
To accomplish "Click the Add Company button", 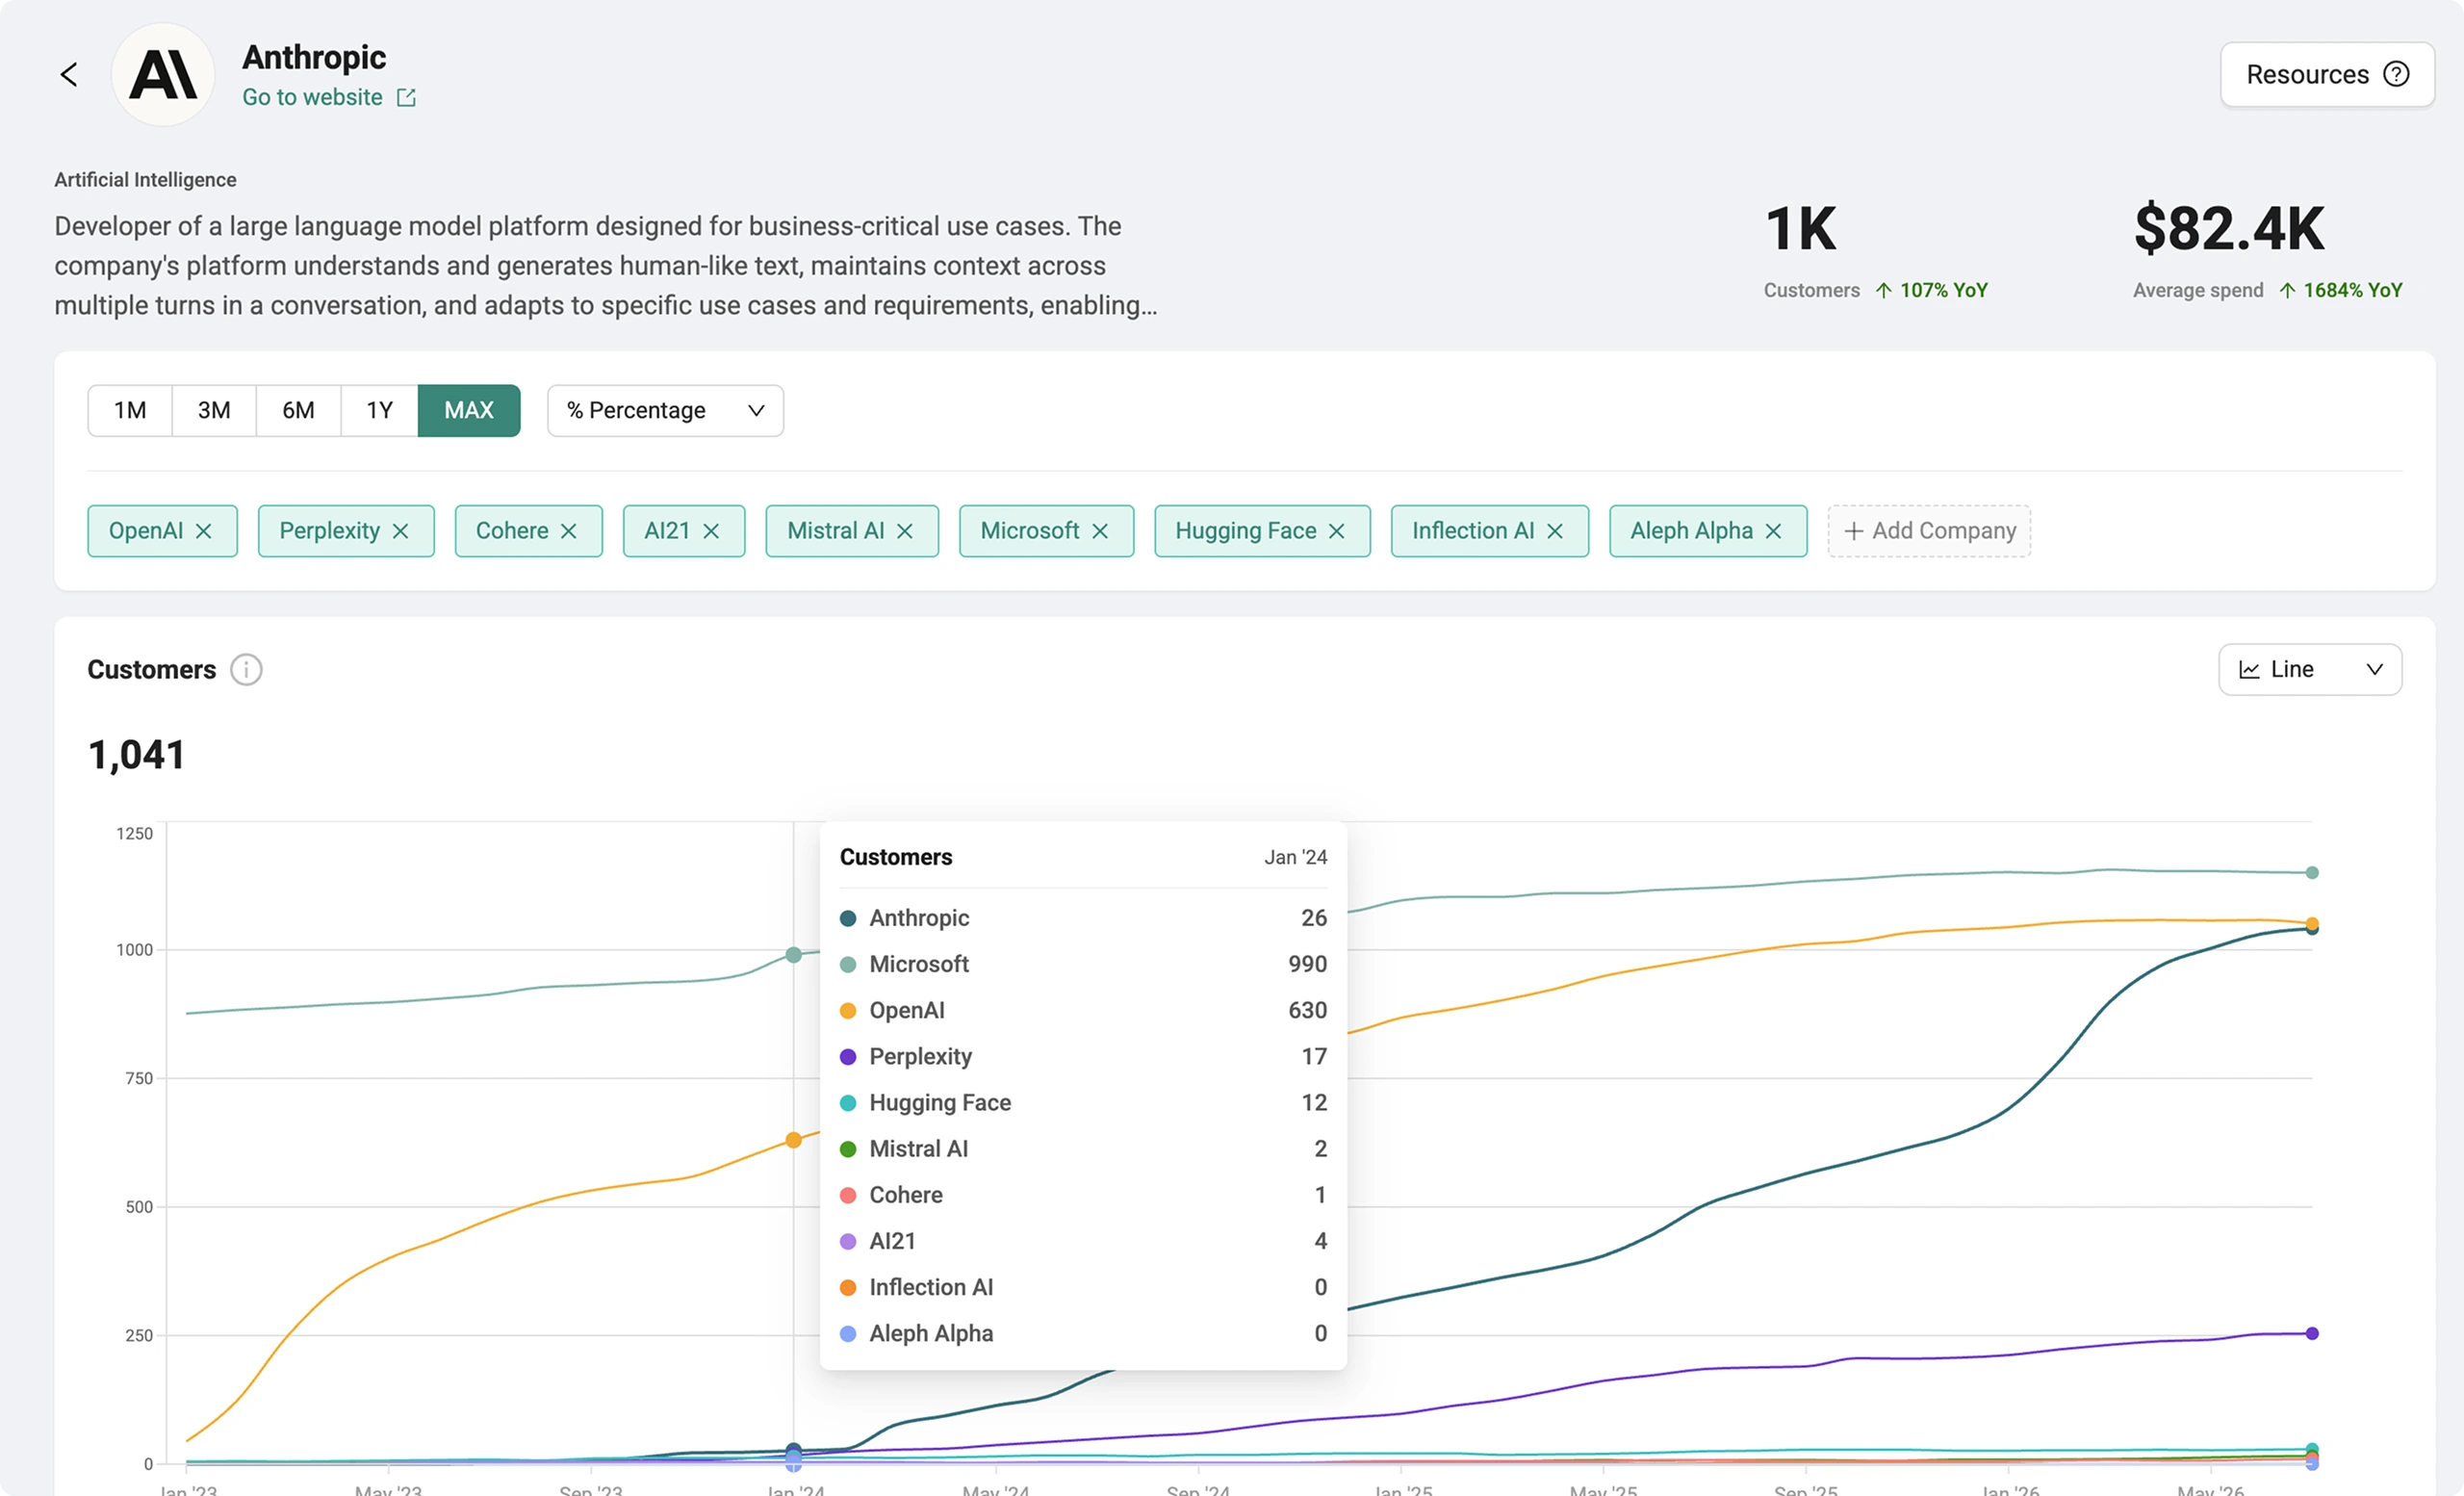I will [x=1929, y=531].
